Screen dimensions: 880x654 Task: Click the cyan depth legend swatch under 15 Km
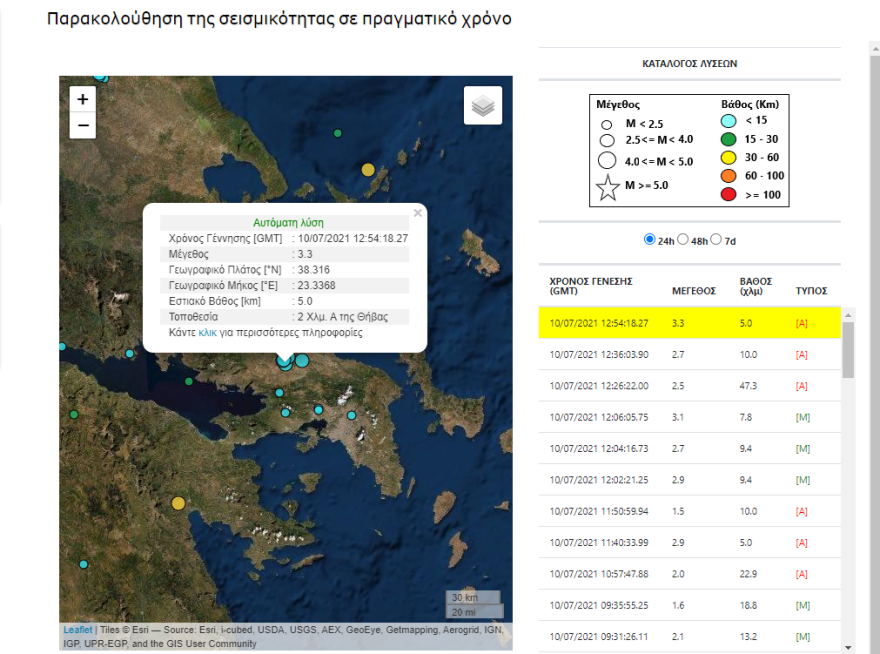click(727, 120)
